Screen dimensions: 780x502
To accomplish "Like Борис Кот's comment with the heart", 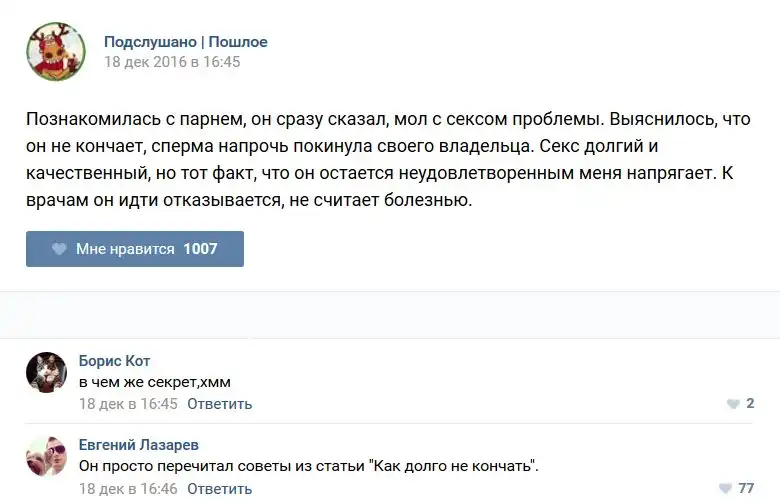I will [733, 404].
